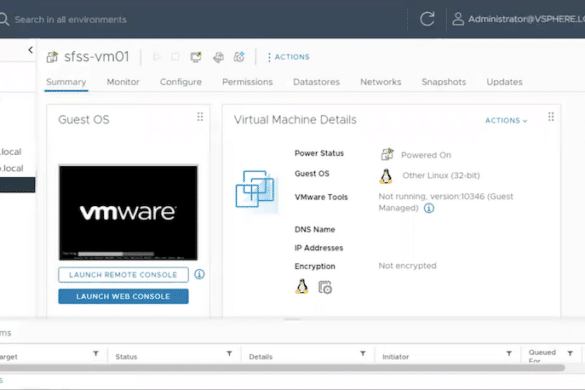Click the refresh icon in top bar
The height and width of the screenshot is (390, 585).
click(x=427, y=19)
